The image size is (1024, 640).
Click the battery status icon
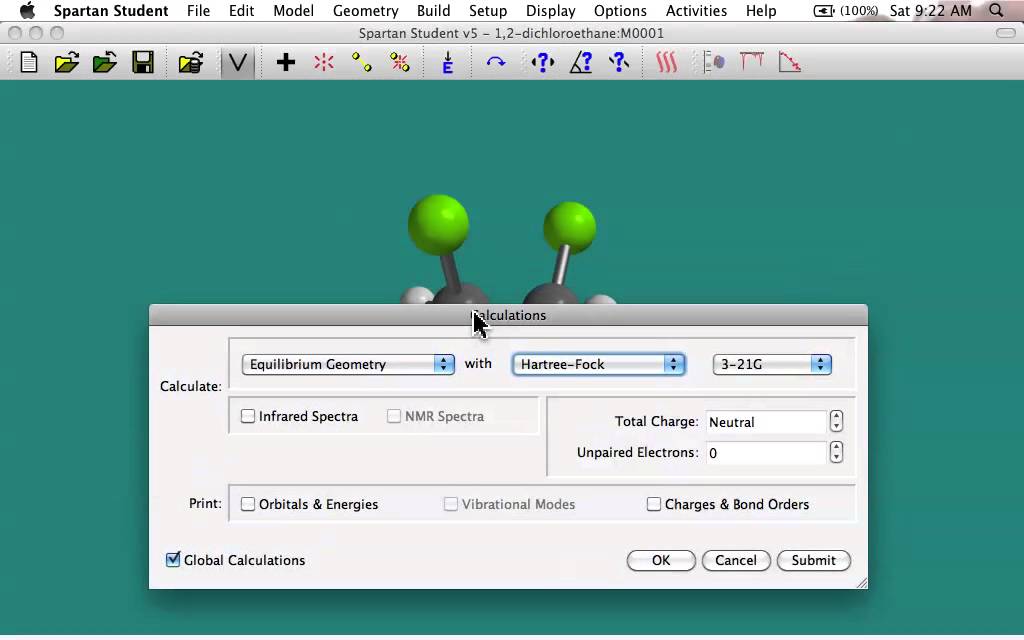pyautogui.click(x=824, y=11)
